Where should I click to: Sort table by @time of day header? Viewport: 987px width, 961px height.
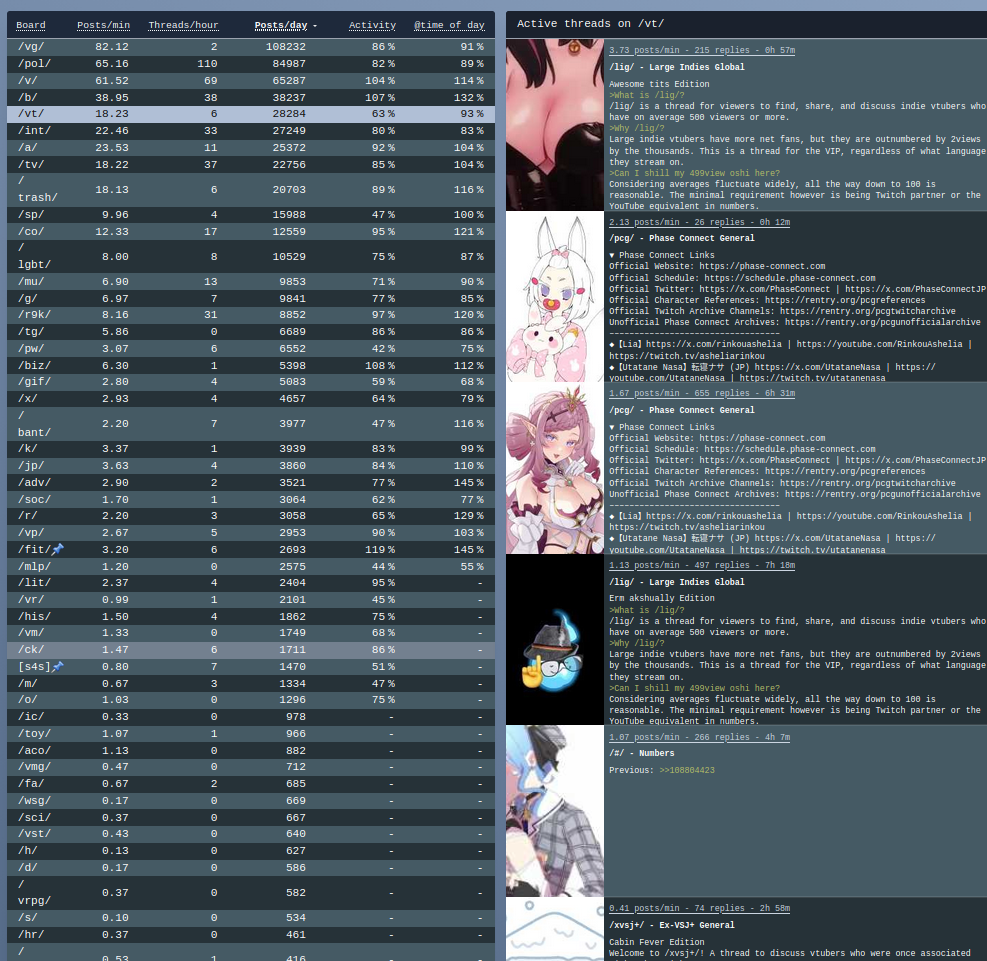click(449, 25)
